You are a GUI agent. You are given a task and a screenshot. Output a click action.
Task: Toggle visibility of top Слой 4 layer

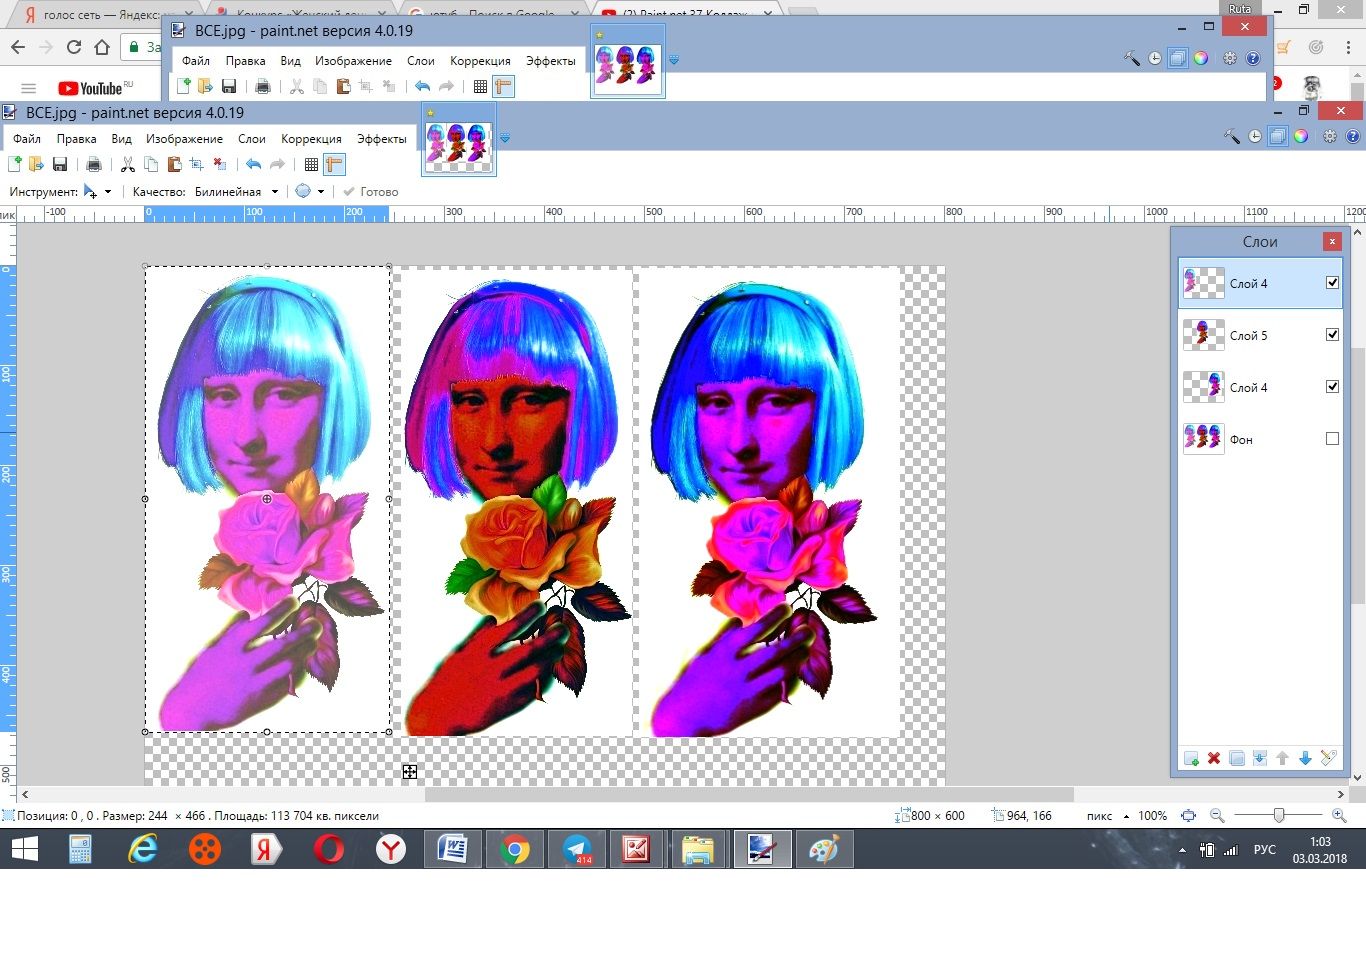(1332, 283)
